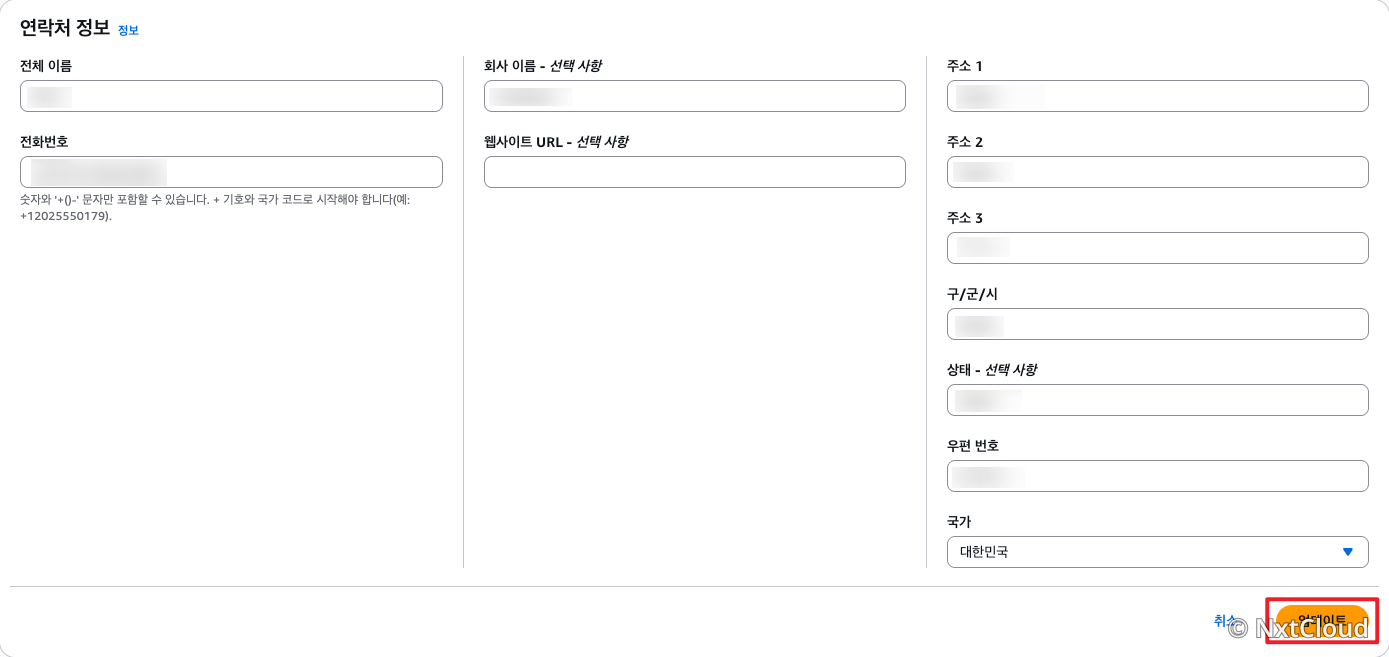Click the 웹사이트 URL field label
1389x657 pixels.
click(556, 142)
